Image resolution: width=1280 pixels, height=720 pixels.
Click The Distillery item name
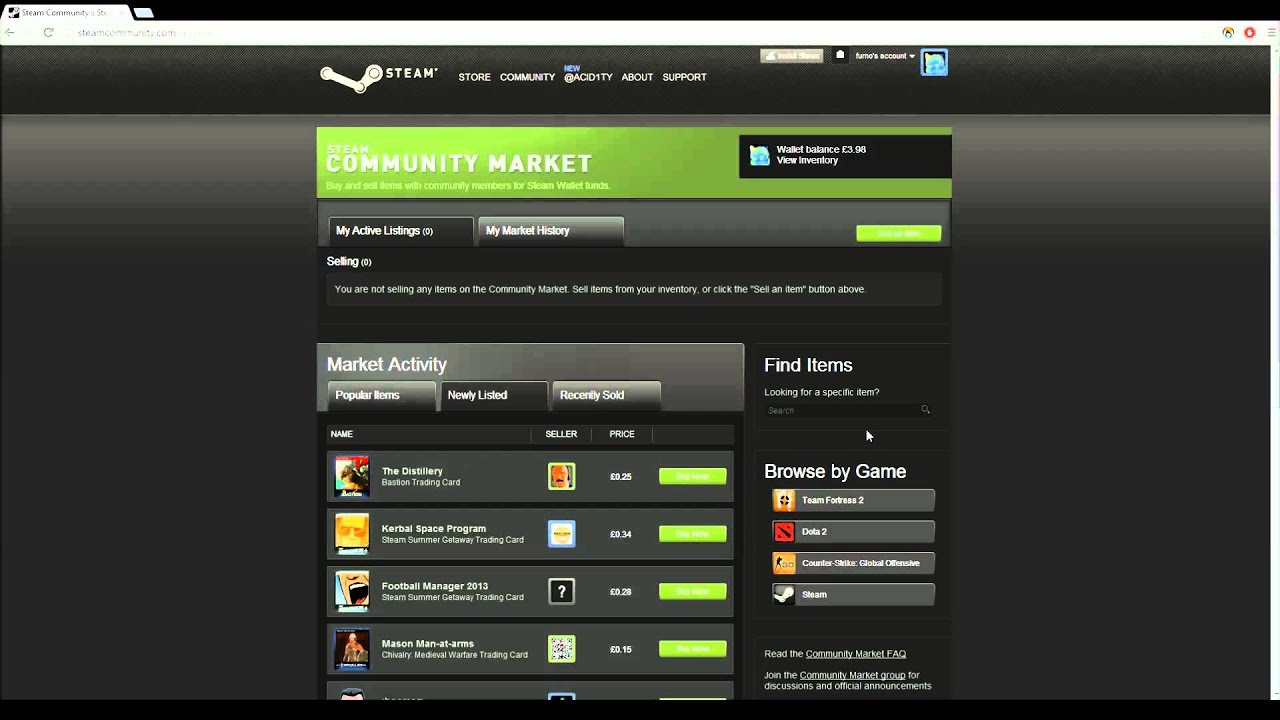click(x=412, y=471)
